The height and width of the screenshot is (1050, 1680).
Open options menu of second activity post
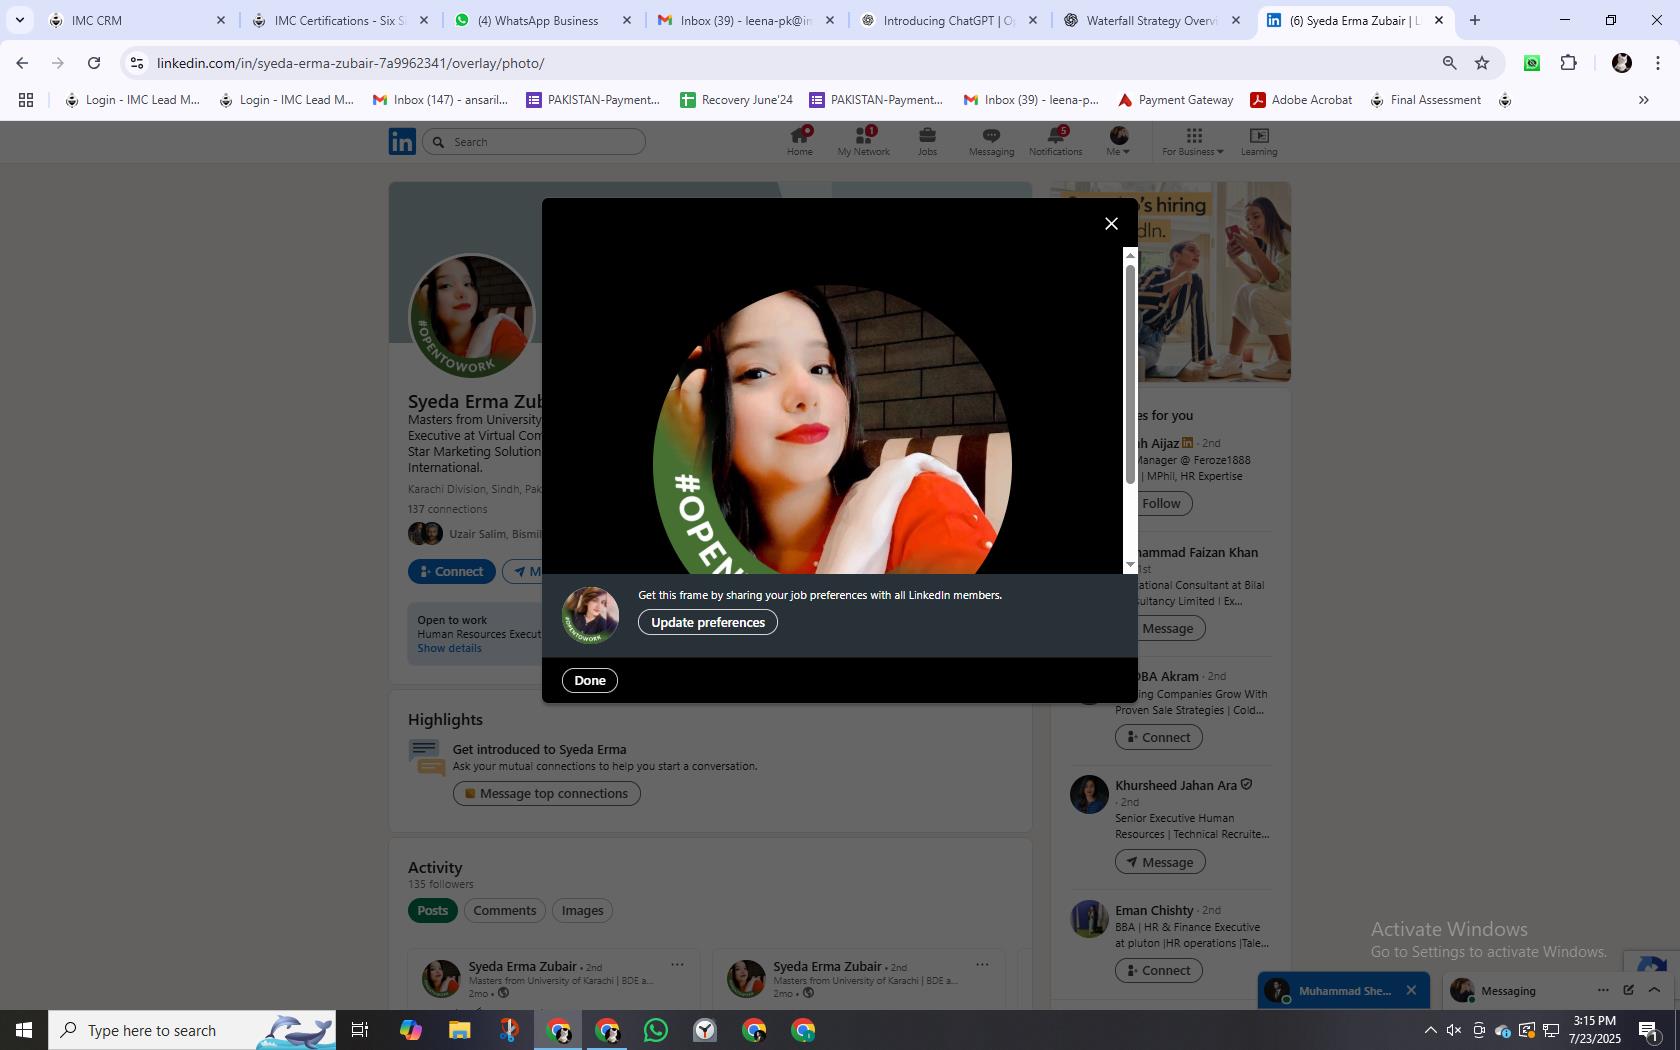point(982,965)
